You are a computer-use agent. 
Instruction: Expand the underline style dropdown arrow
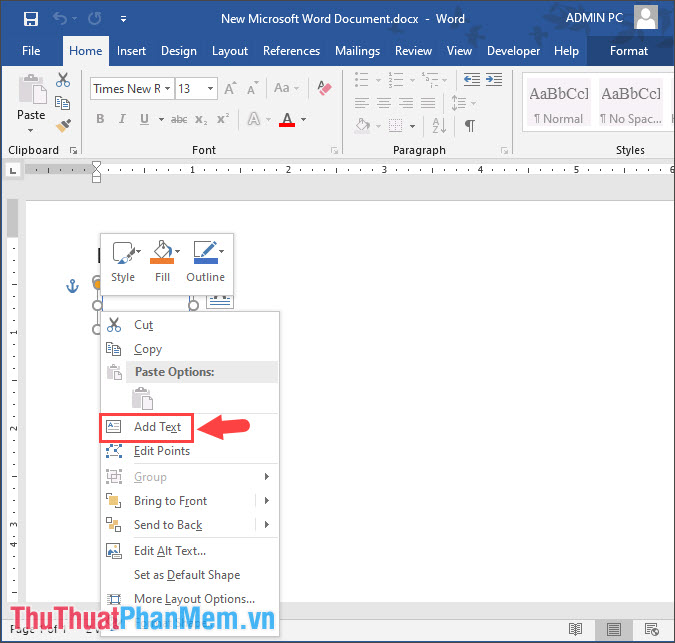pos(161,119)
